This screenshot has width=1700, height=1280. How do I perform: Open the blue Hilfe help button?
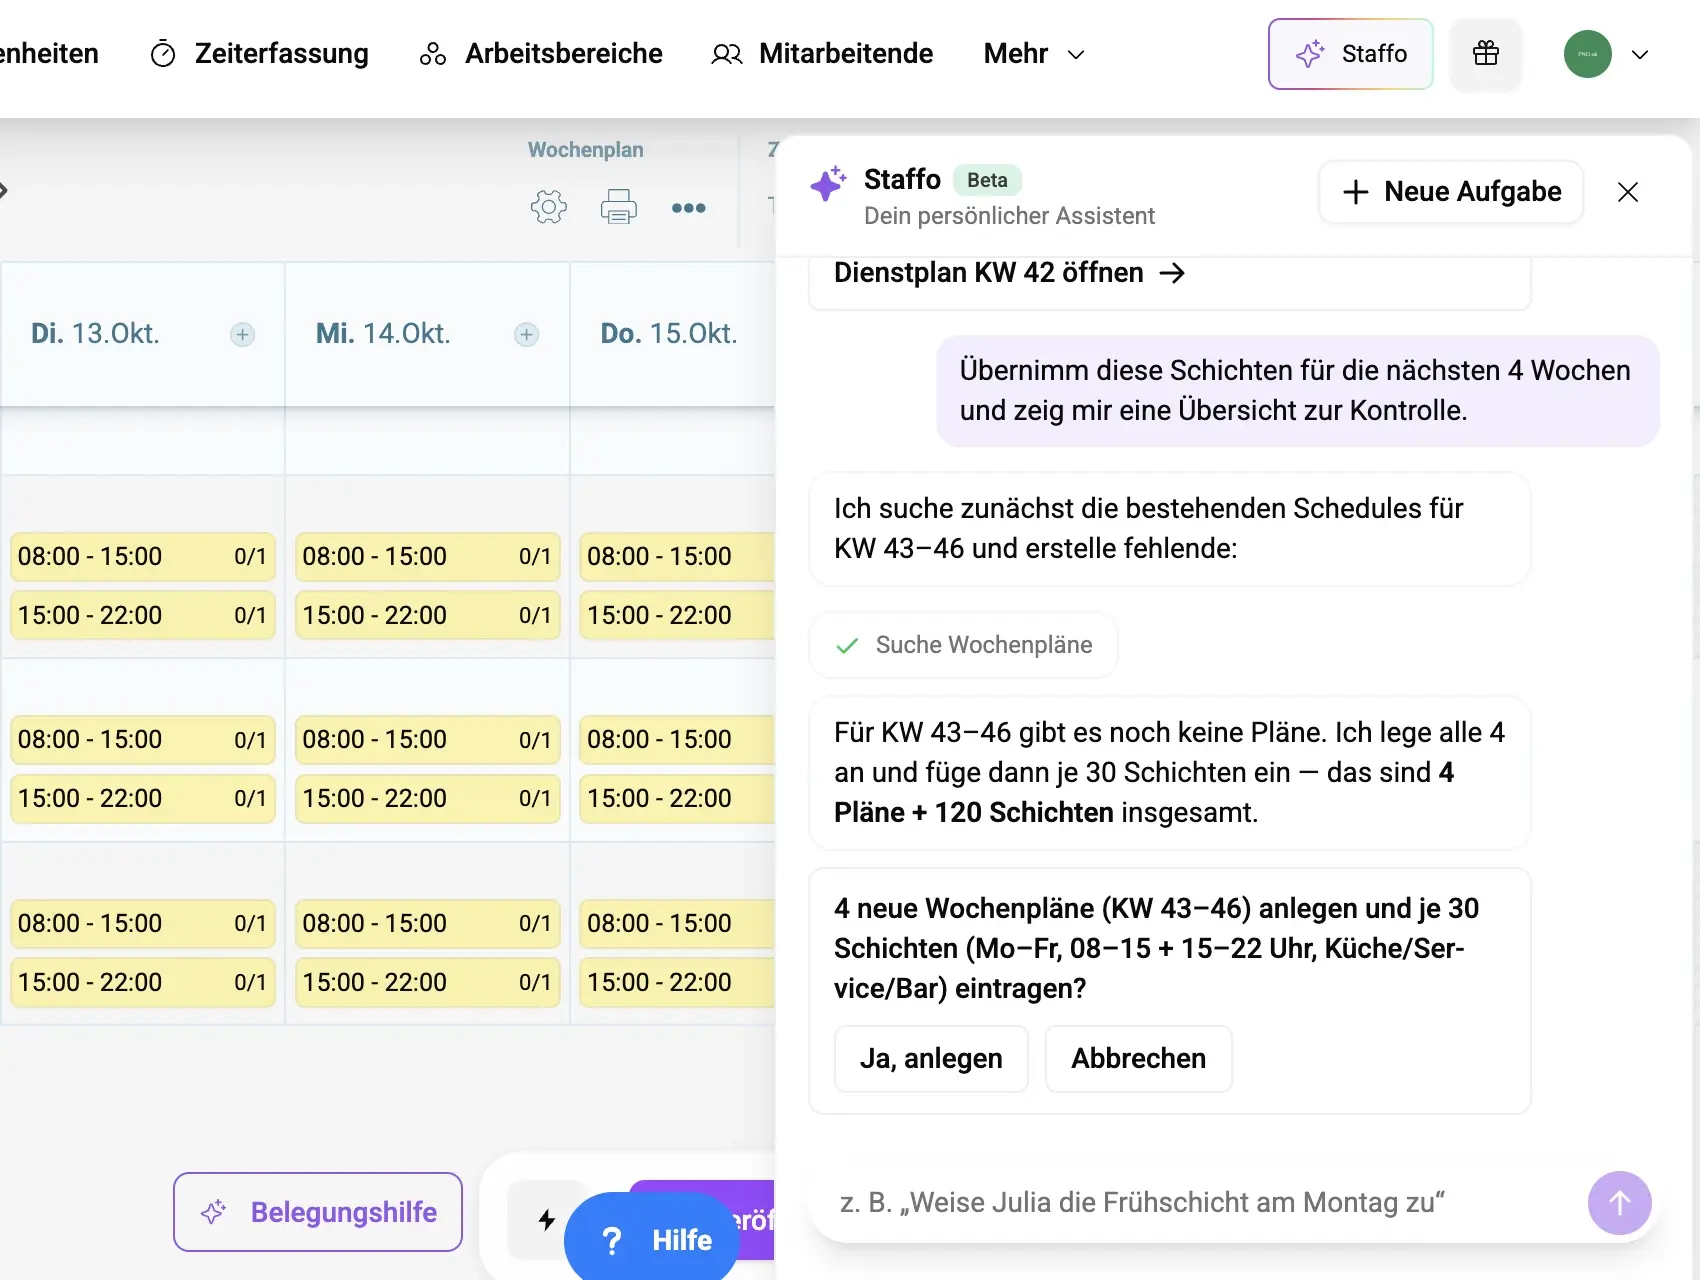(x=652, y=1240)
